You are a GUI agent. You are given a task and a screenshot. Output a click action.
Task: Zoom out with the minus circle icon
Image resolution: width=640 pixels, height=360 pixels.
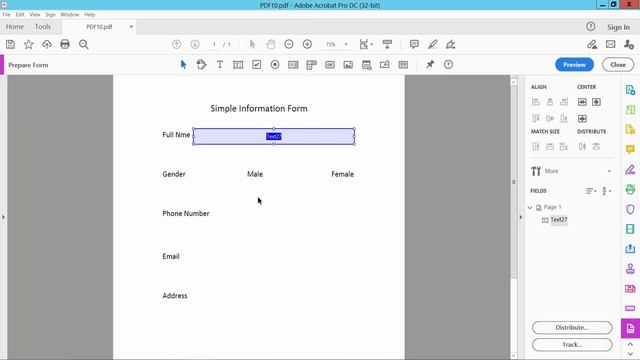(289, 44)
